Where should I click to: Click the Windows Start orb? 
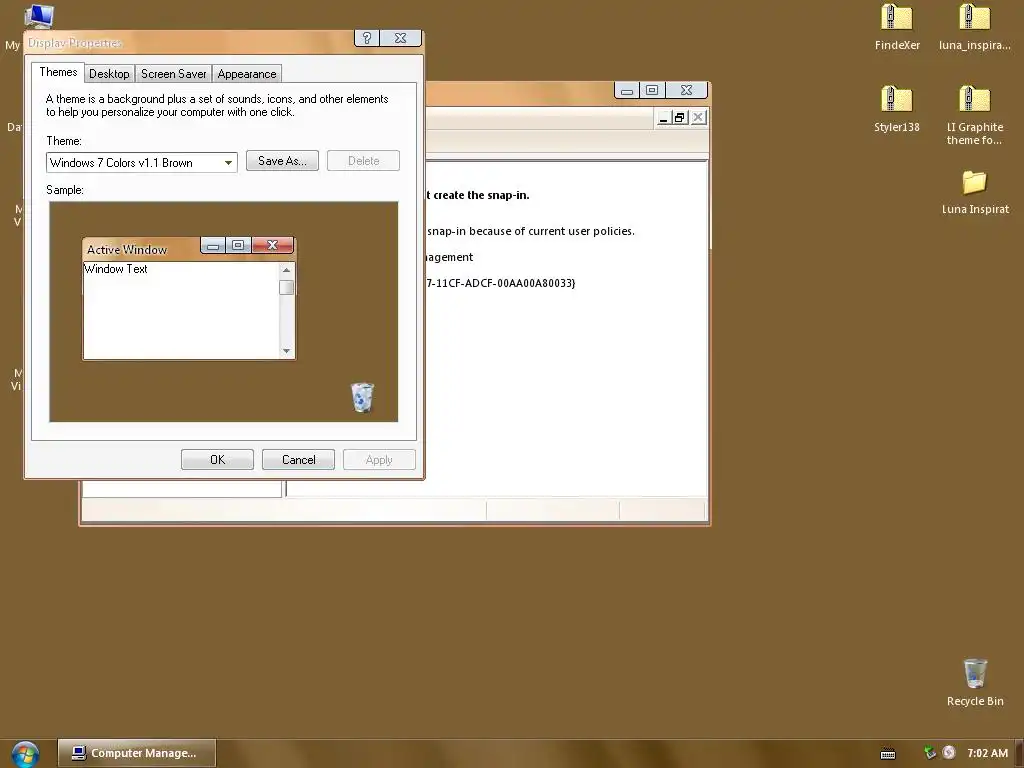(25, 754)
